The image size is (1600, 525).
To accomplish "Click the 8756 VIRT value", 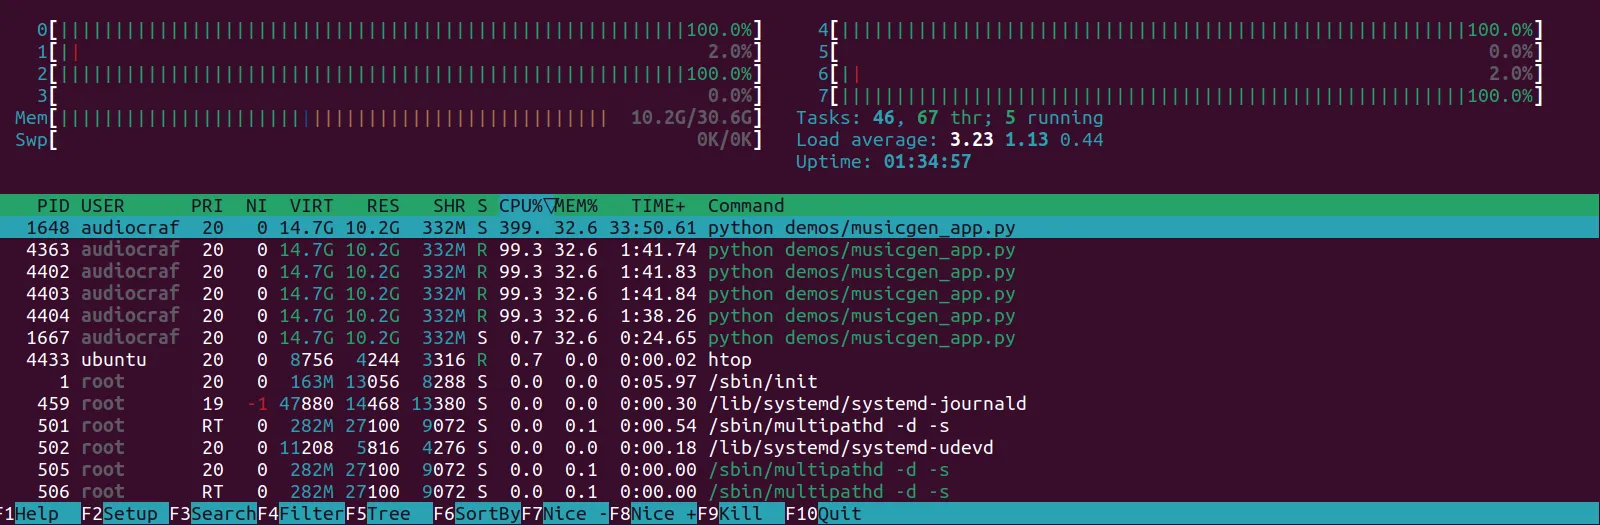I will pyautogui.click(x=312, y=360).
